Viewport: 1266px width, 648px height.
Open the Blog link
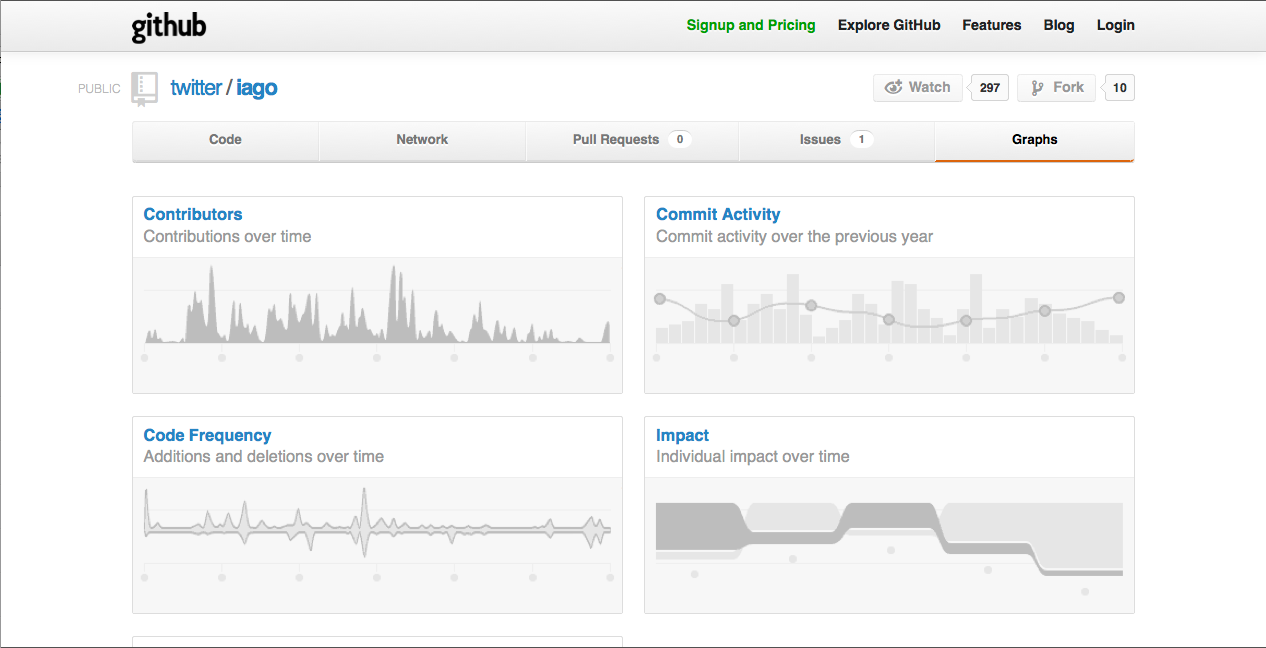click(x=1059, y=25)
